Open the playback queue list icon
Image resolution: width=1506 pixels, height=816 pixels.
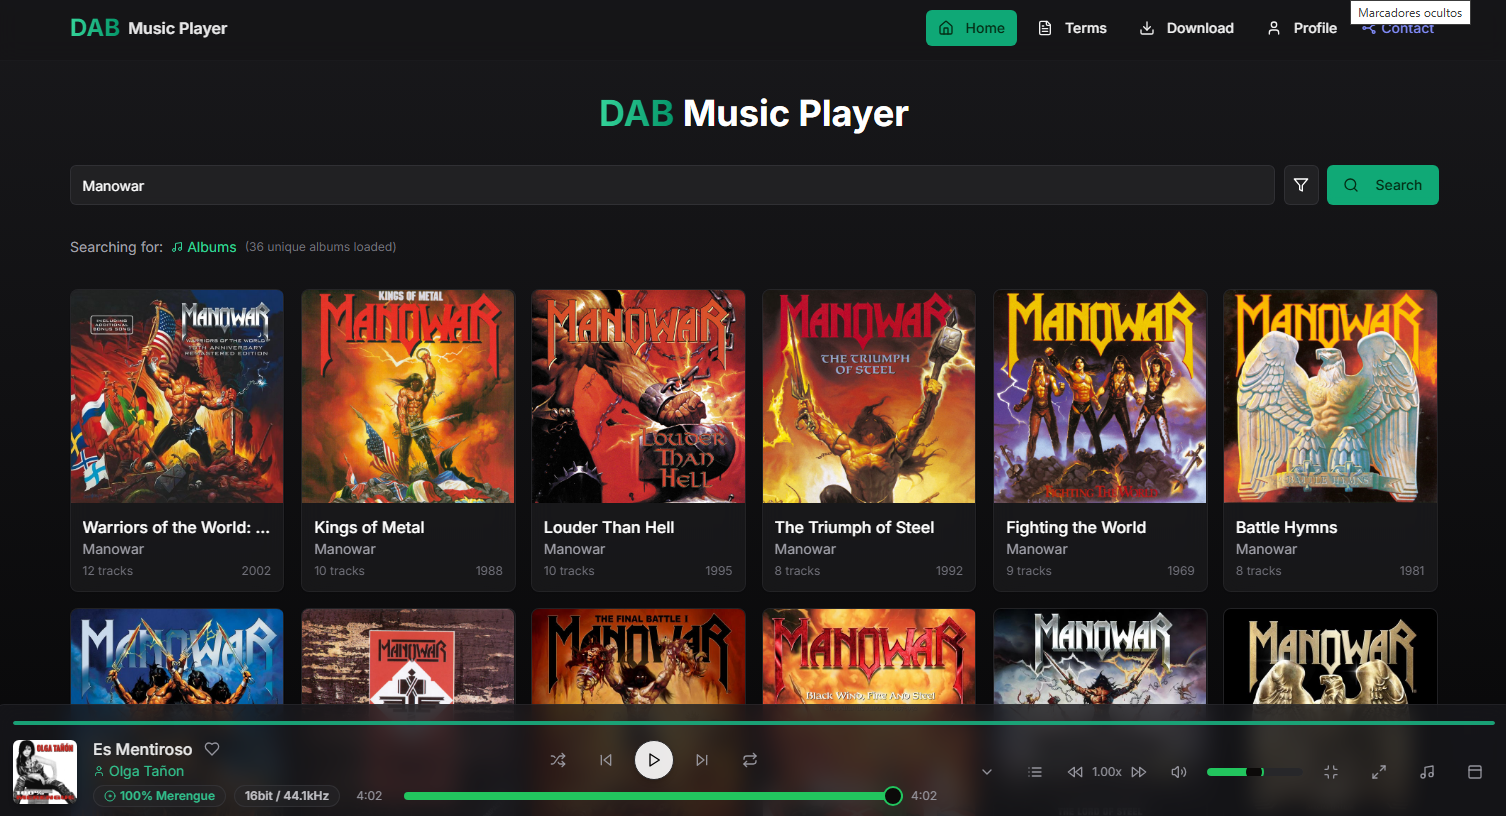click(x=1035, y=772)
